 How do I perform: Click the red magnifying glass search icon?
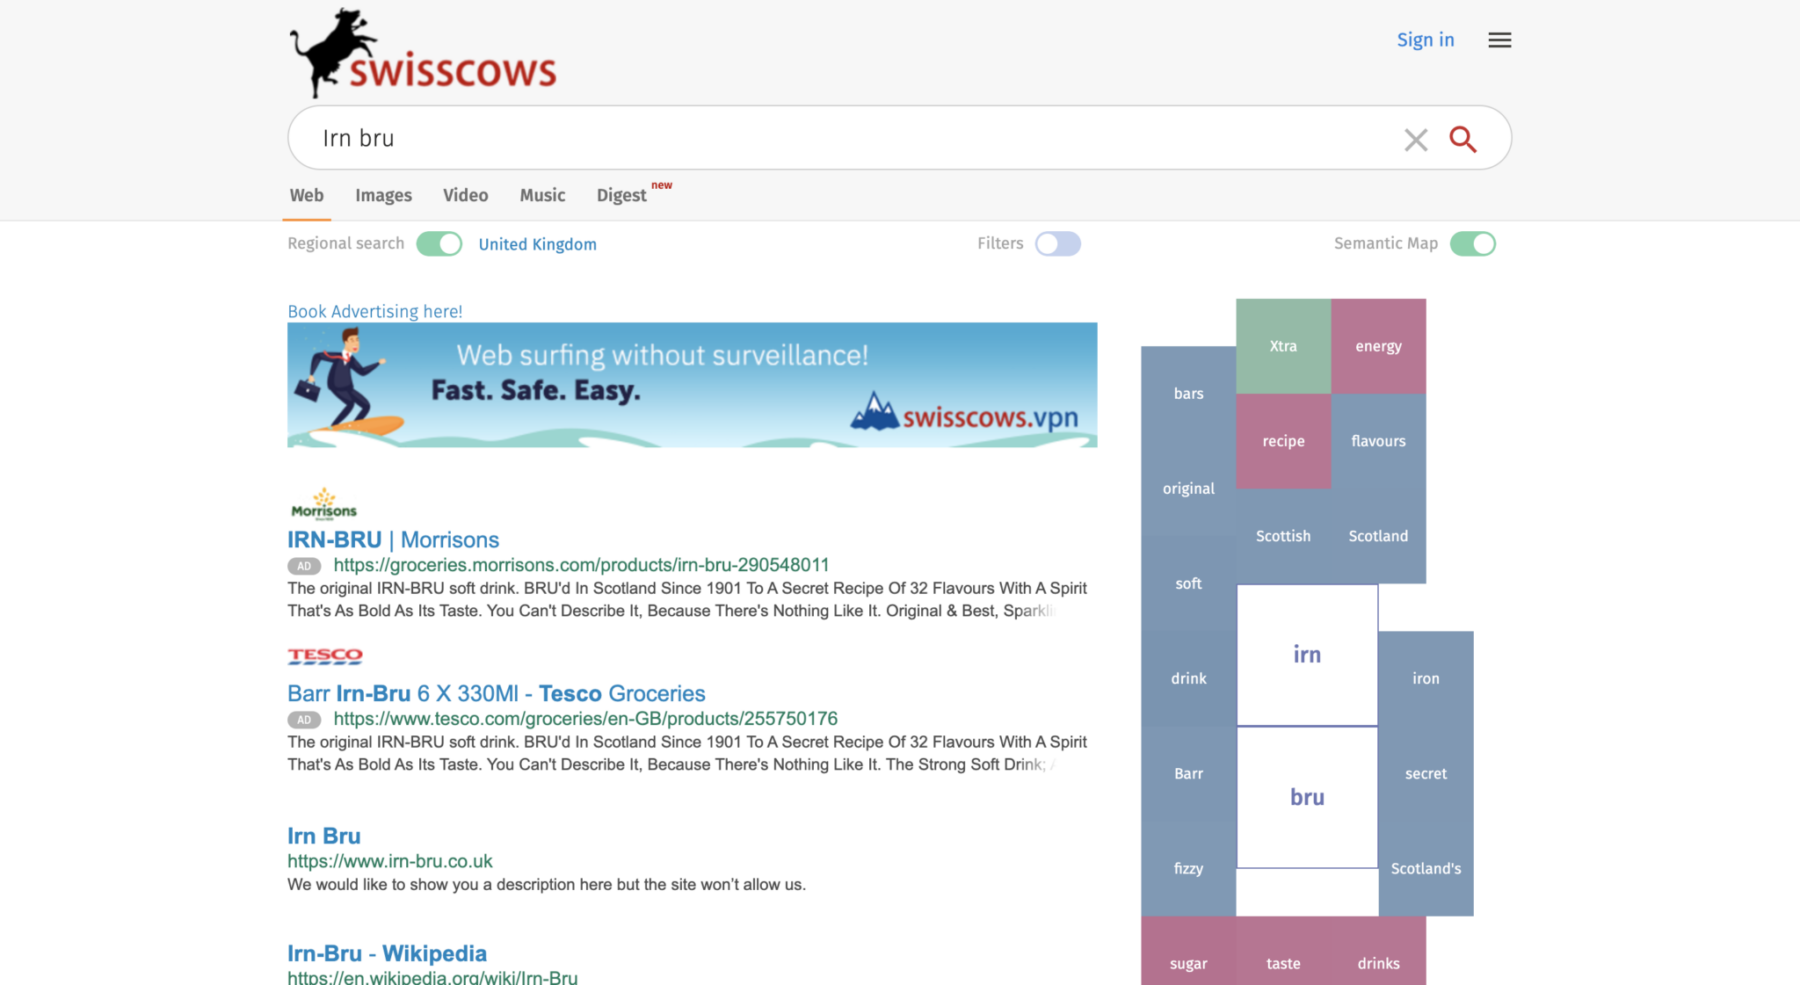tap(1462, 139)
